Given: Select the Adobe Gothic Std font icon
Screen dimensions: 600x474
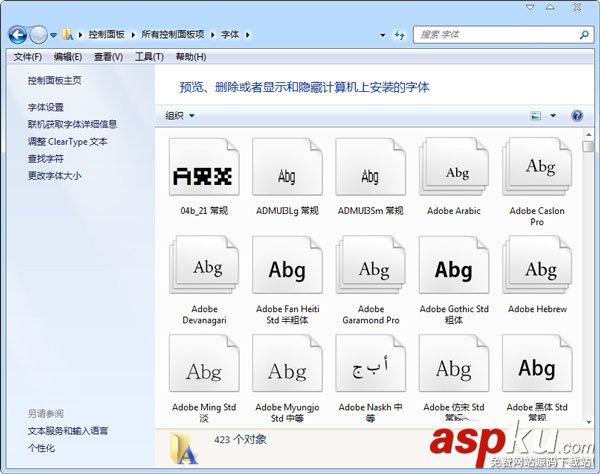Looking at the screenshot, I should (454, 265).
